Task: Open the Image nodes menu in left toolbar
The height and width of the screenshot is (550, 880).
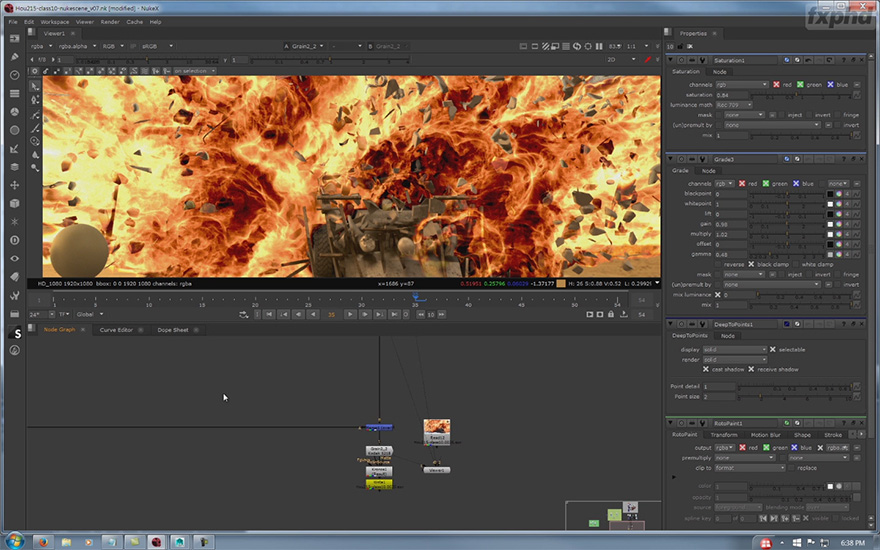Action: 15,38
